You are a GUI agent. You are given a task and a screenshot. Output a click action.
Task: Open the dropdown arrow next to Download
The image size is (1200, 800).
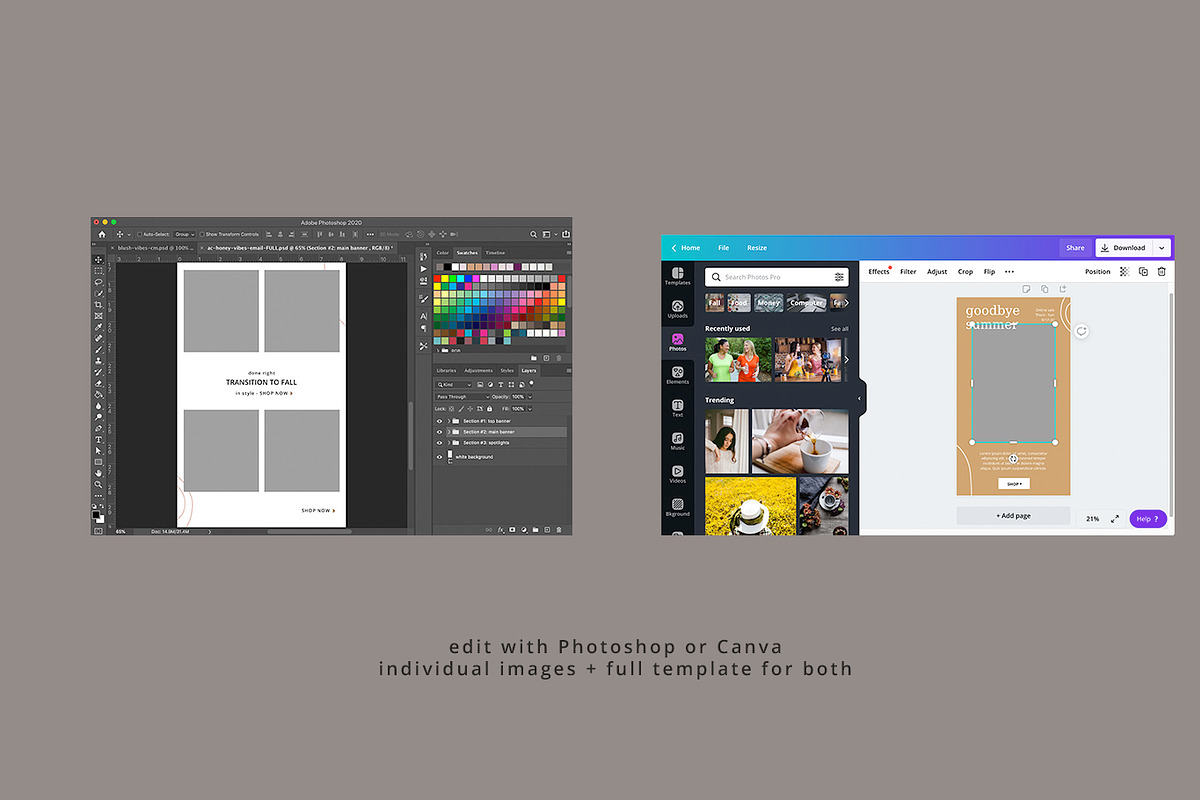click(1161, 248)
